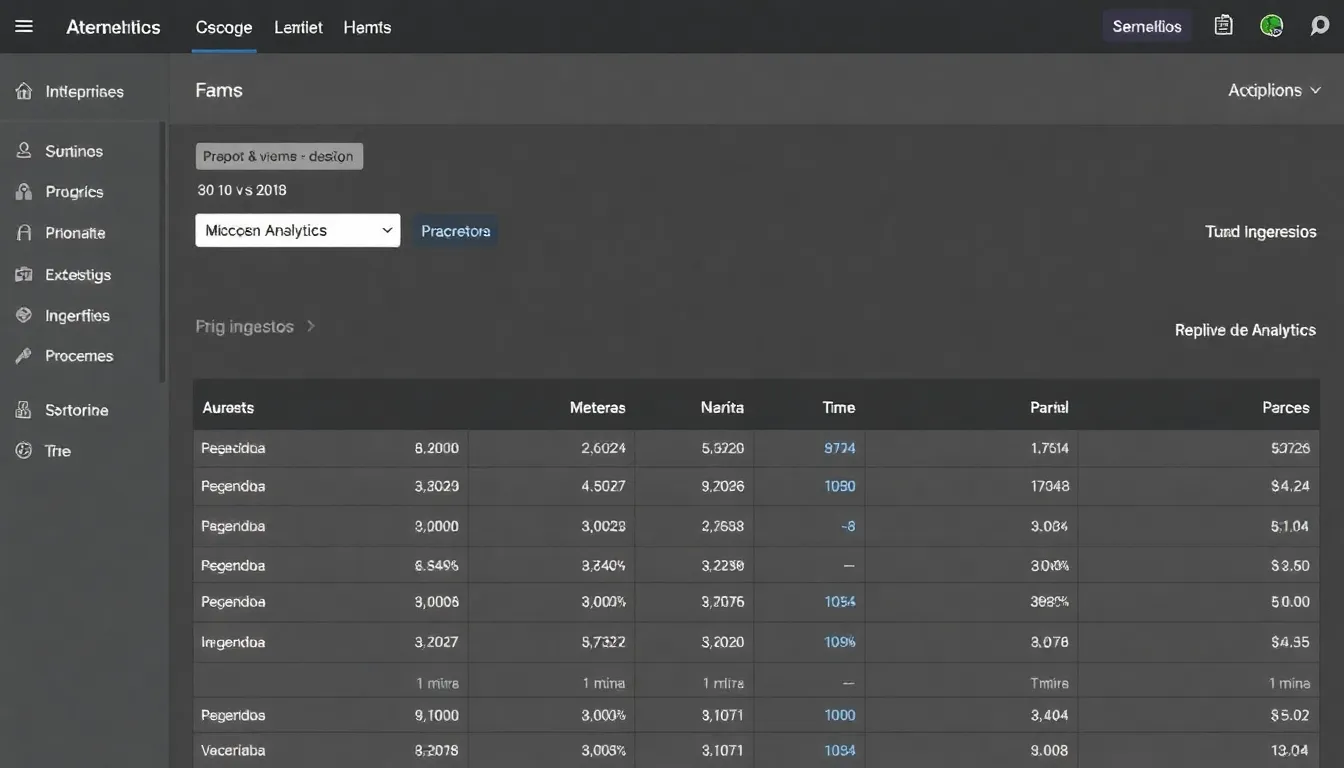The height and width of the screenshot is (768, 1344).
Task: Open search with the magnifier icon
Action: [x=1320, y=26]
